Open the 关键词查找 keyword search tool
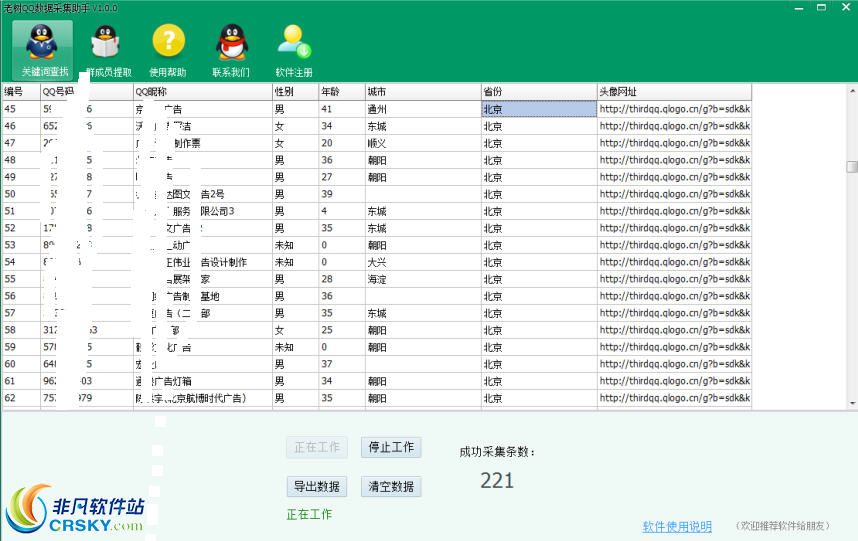The image size is (858, 541). click(x=43, y=50)
